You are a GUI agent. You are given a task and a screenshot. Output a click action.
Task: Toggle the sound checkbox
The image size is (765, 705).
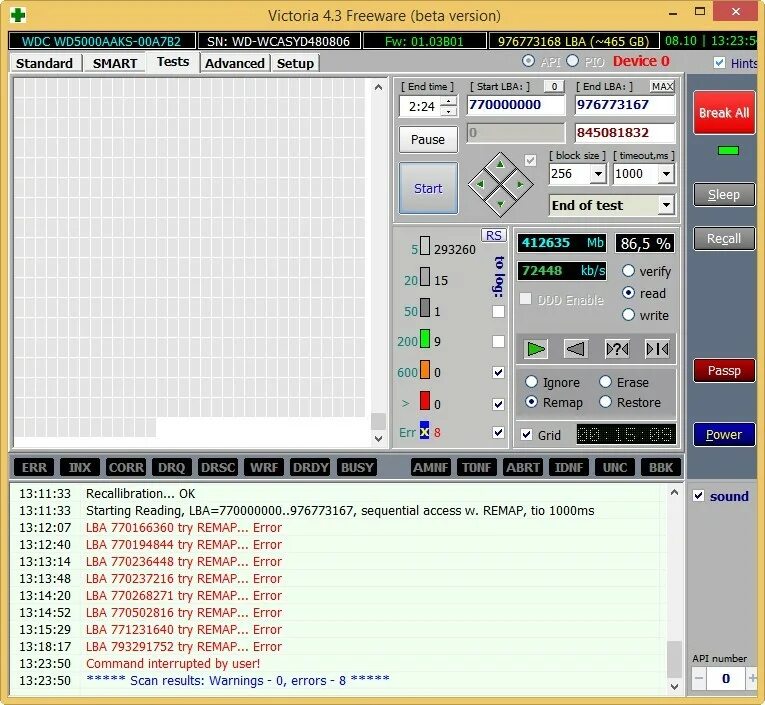(699, 496)
